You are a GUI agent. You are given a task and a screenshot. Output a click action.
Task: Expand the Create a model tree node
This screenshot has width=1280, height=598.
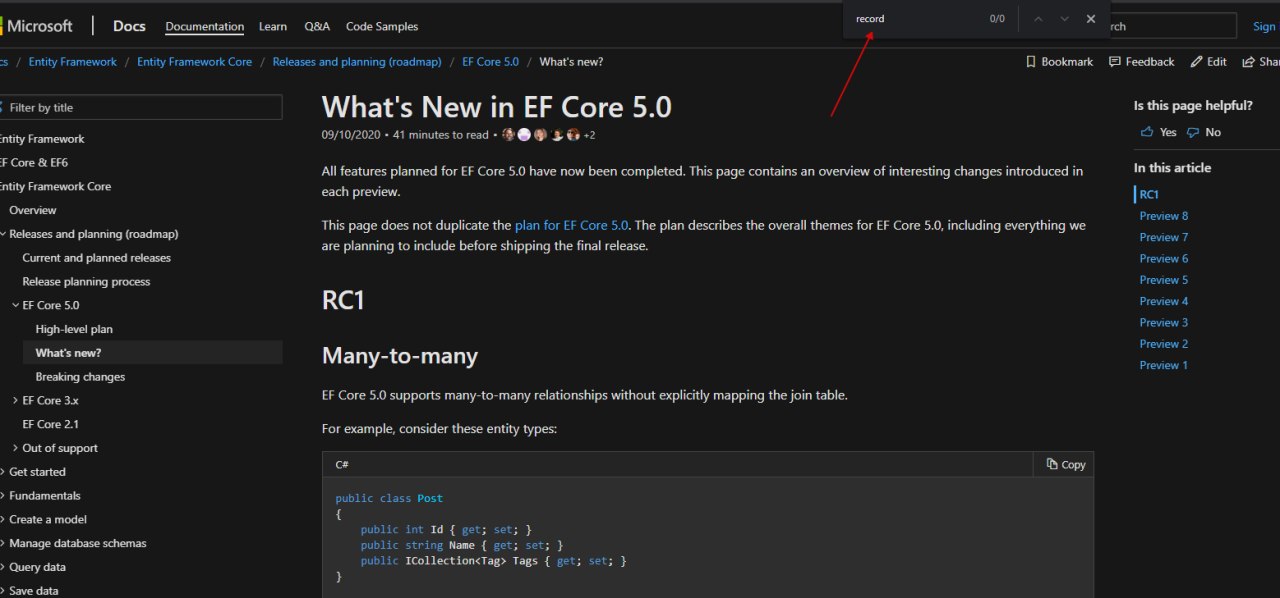tap(4, 520)
